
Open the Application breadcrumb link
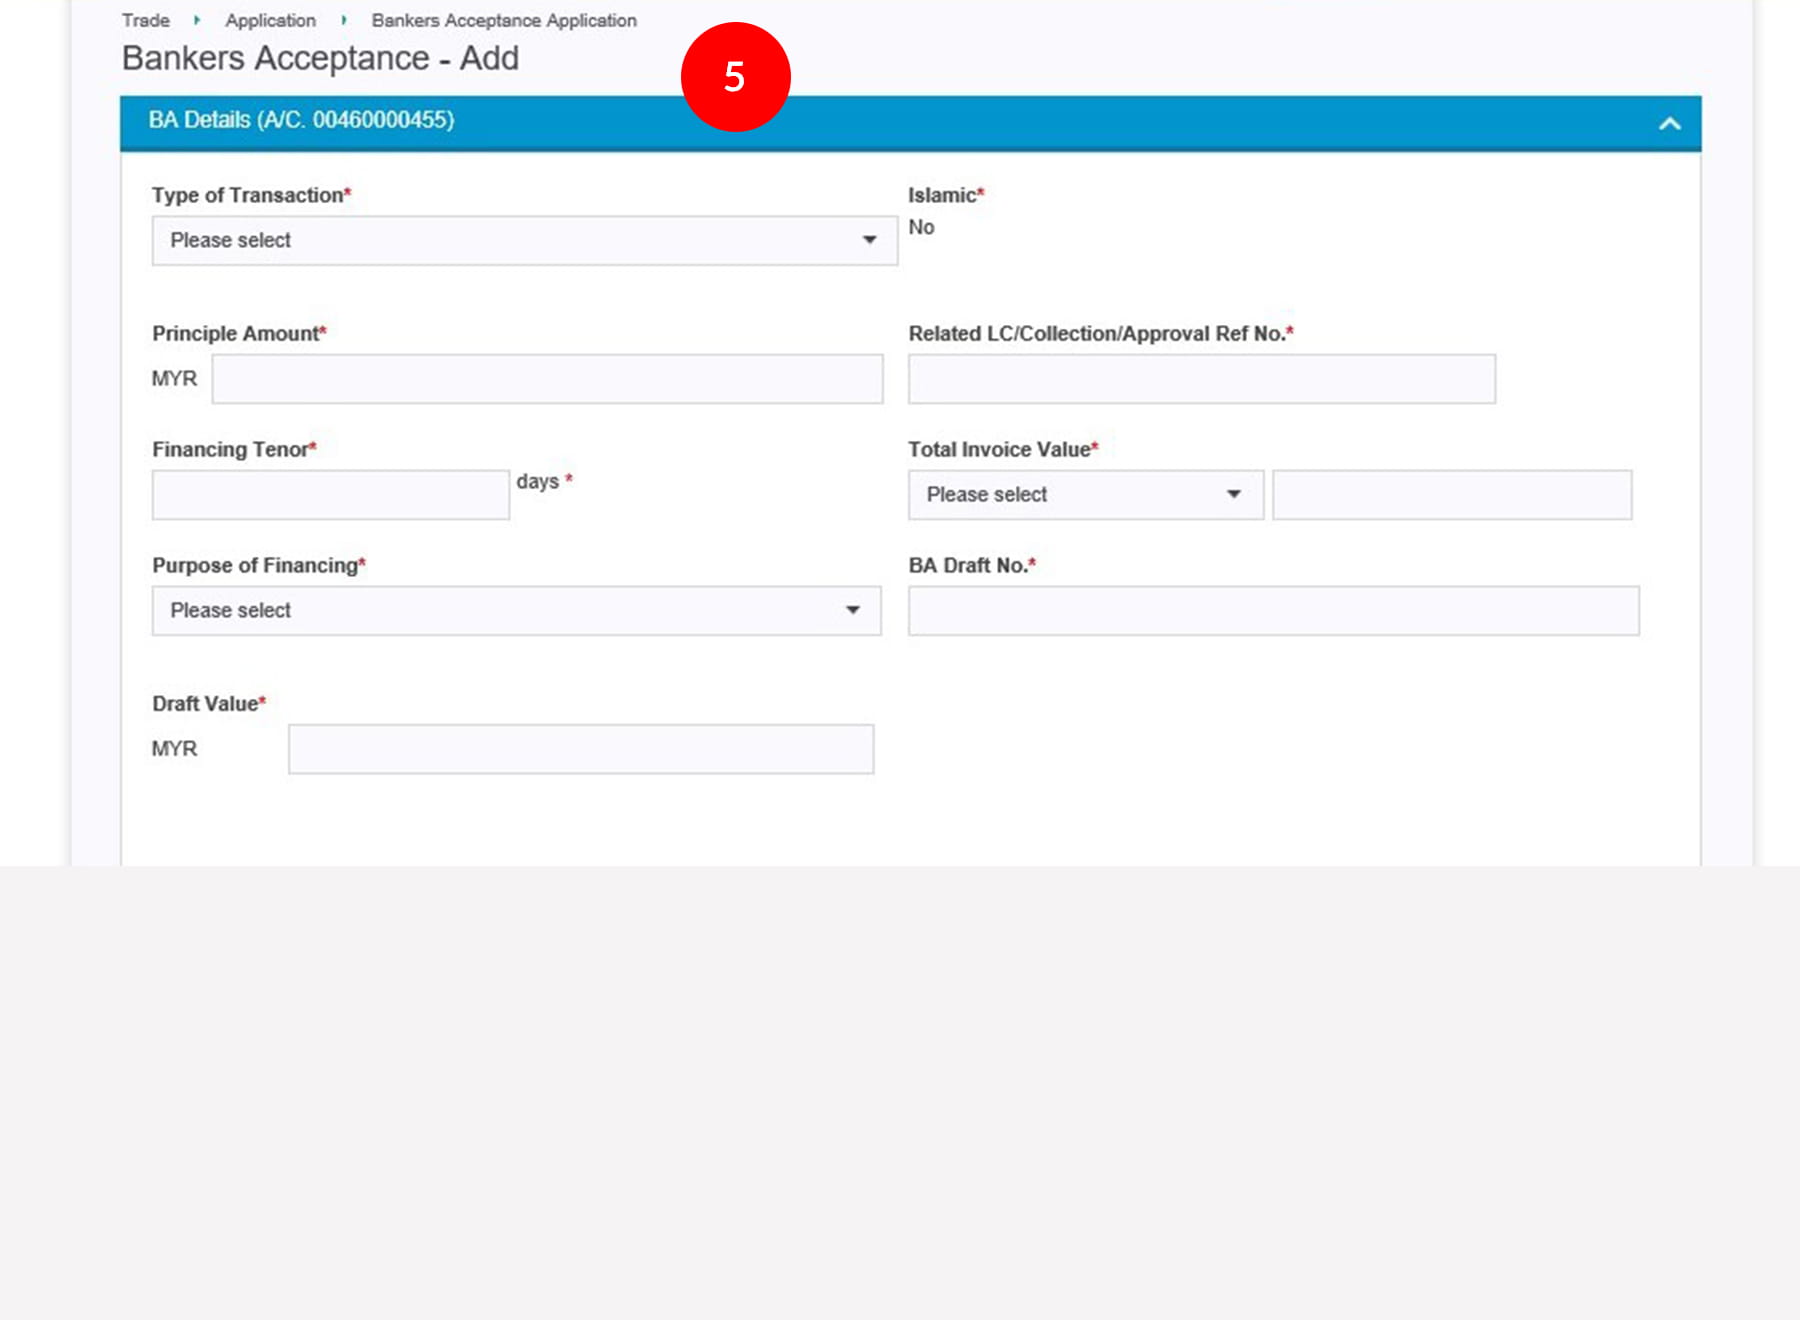(x=270, y=20)
